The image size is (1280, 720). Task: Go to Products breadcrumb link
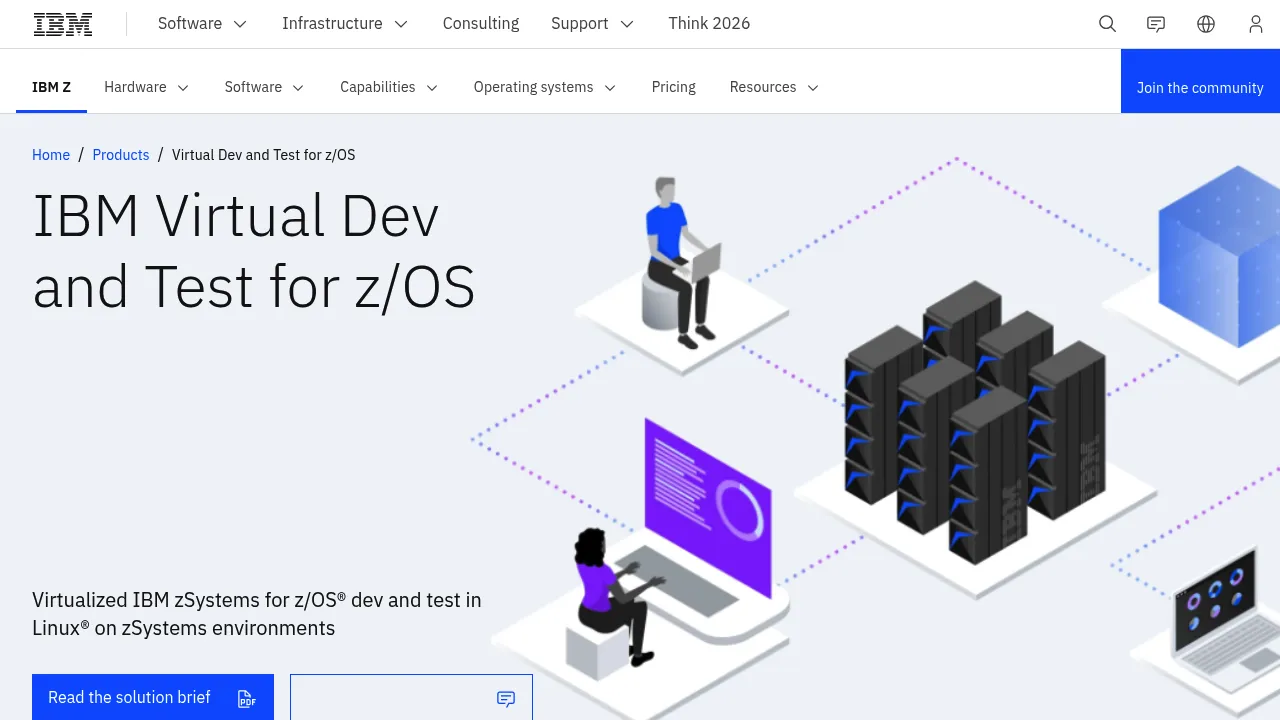click(x=121, y=155)
